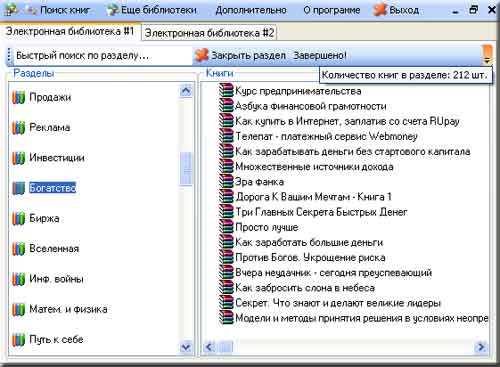Click the books icon next to Биржа
Screen dimensions: 500x367
click(19, 219)
